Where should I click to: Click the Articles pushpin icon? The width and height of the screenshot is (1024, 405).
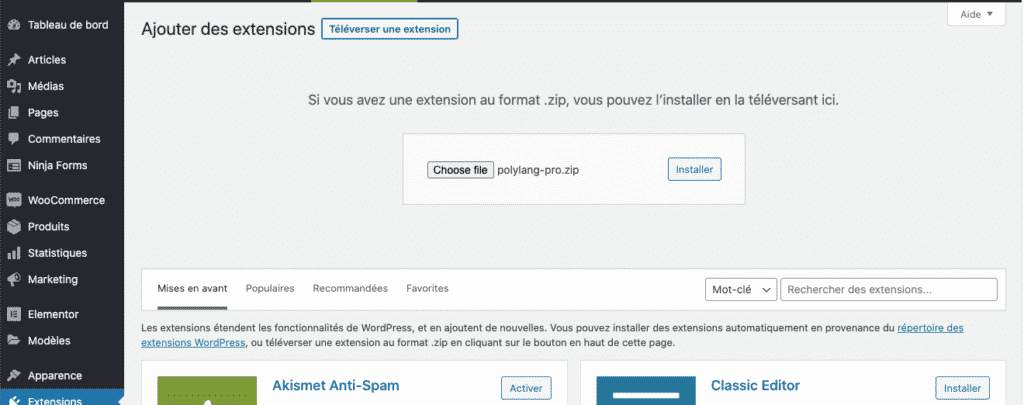(14, 60)
